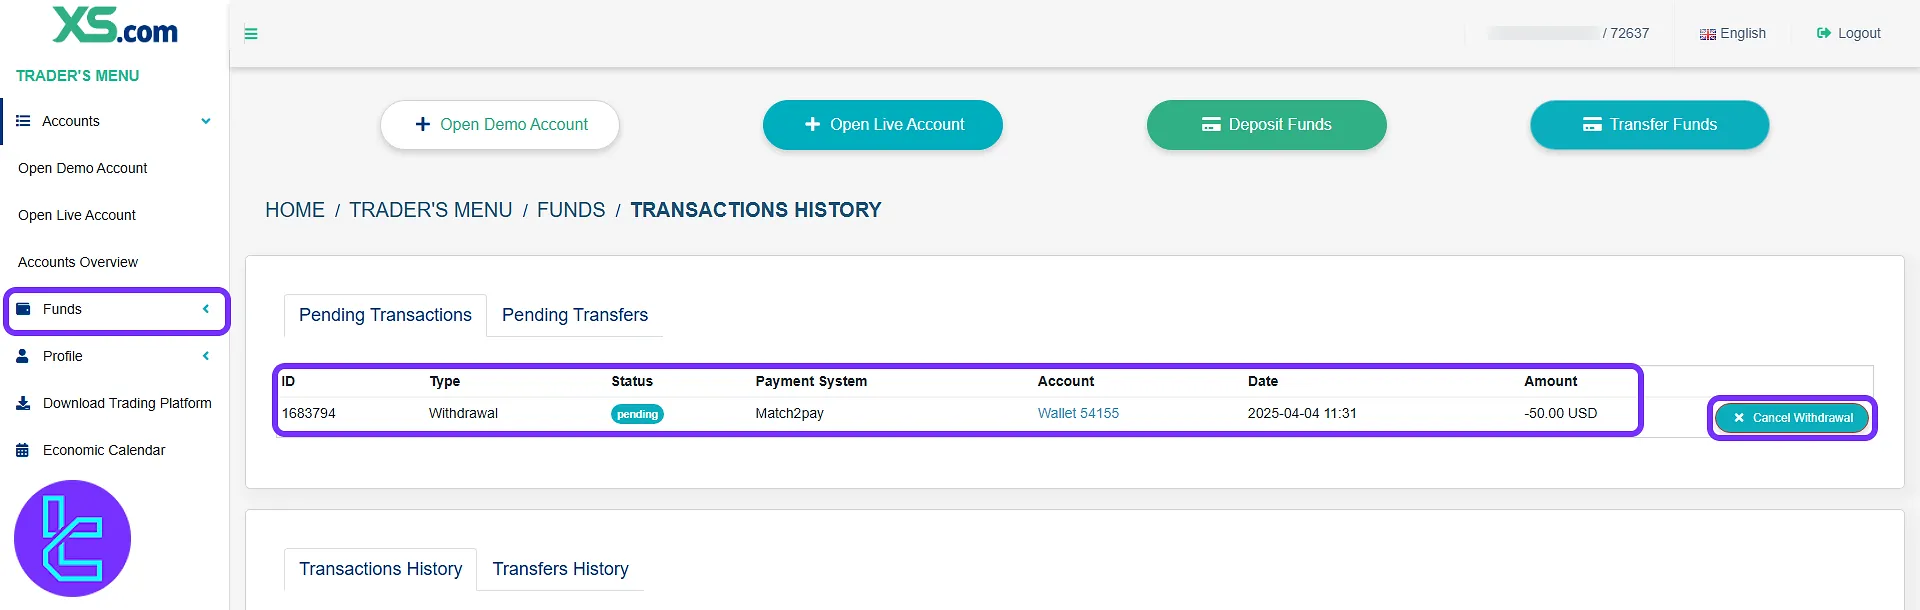Toggle the hamburger sidebar menu icon
The width and height of the screenshot is (1920, 610).
[x=251, y=34]
